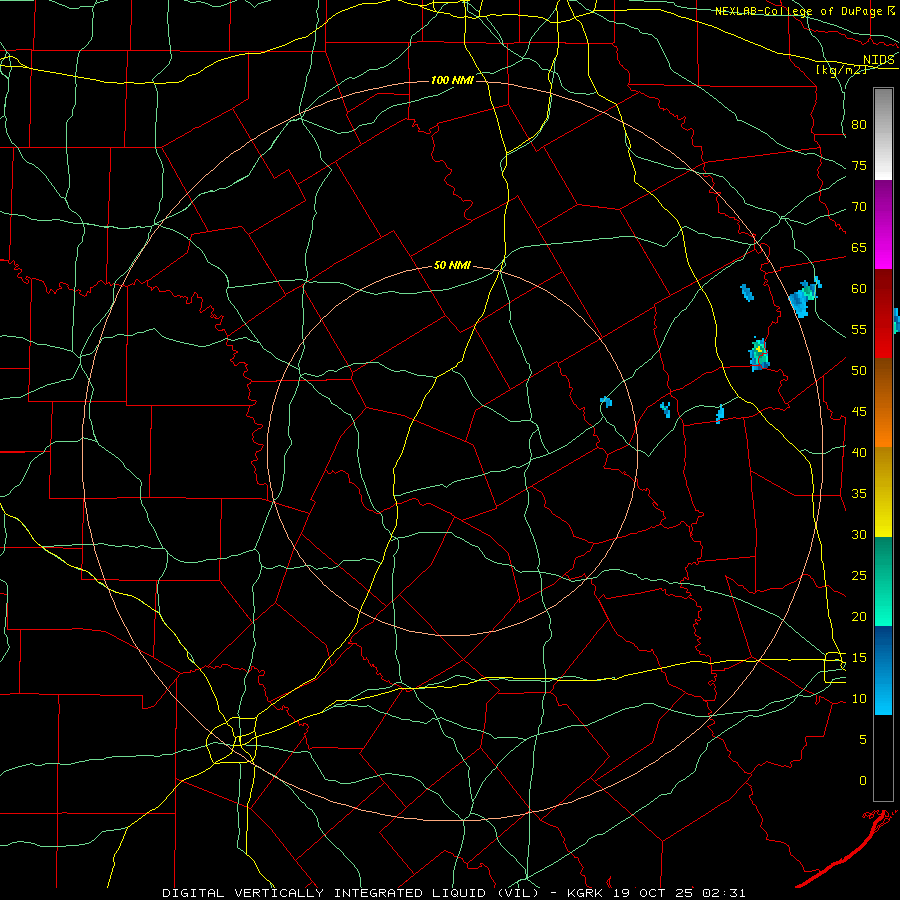Click the NEXLAB-College of DuPage header text

pyautogui.click(x=798, y=11)
